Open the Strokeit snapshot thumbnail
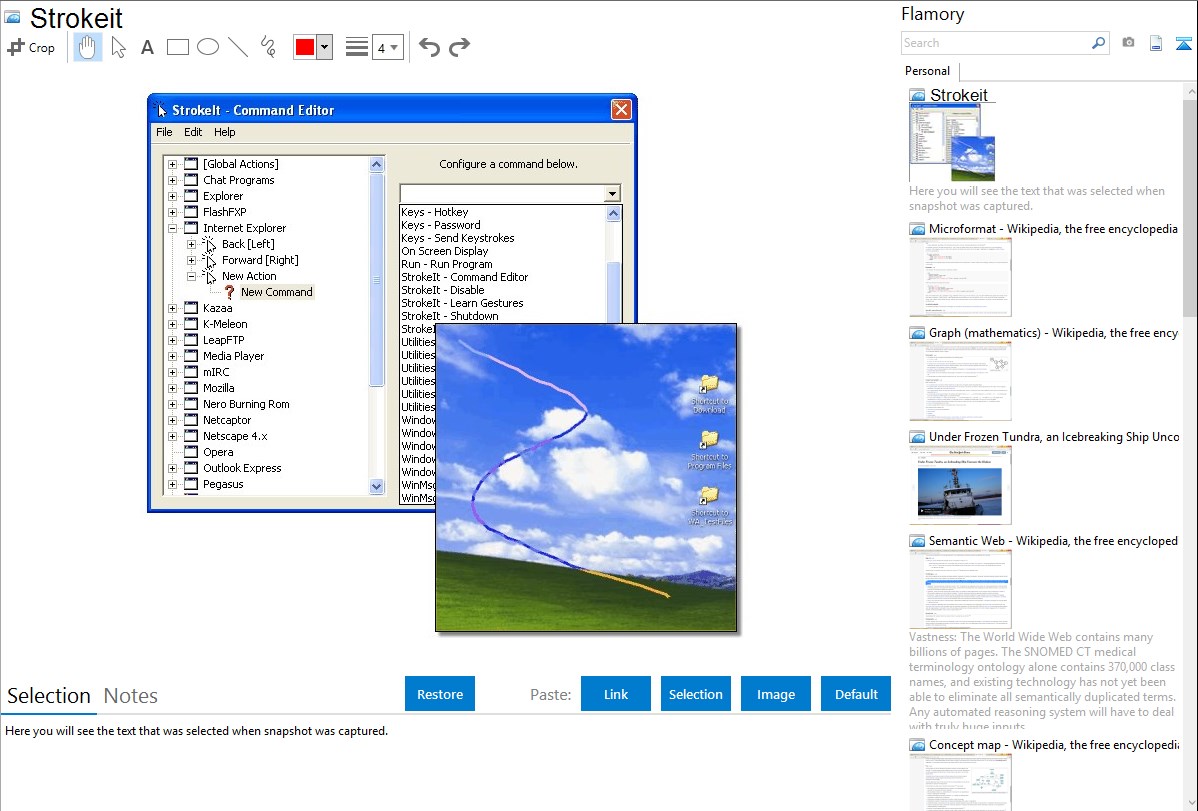Screen dimensions: 1198x811 coord(952,143)
